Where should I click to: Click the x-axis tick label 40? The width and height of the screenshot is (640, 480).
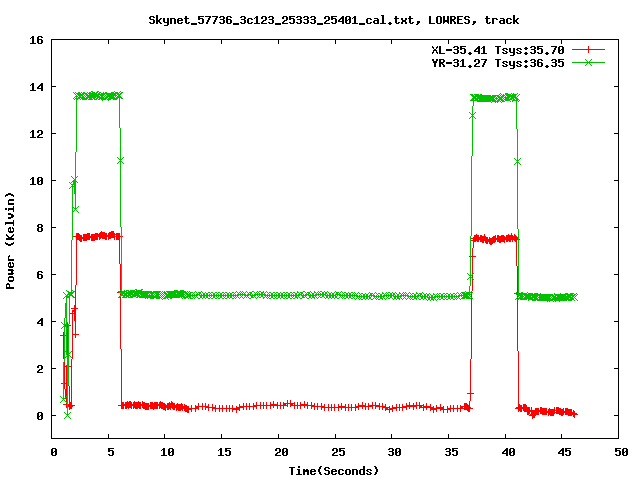(x=508, y=452)
